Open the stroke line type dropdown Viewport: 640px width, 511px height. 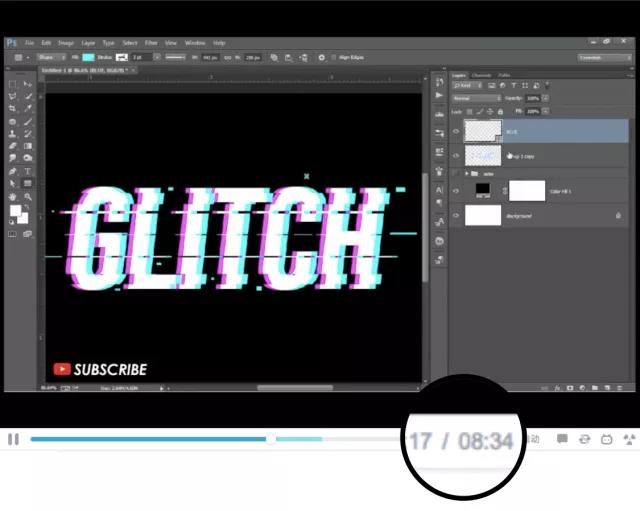tap(176, 58)
